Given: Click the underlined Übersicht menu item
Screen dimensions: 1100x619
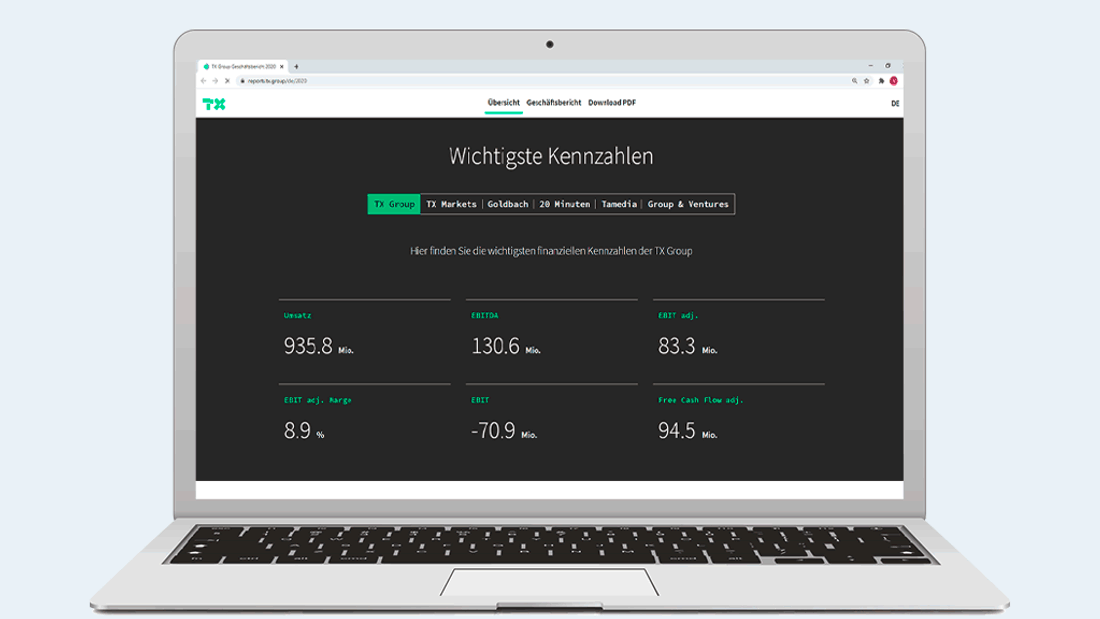Looking at the screenshot, I should point(504,103).
